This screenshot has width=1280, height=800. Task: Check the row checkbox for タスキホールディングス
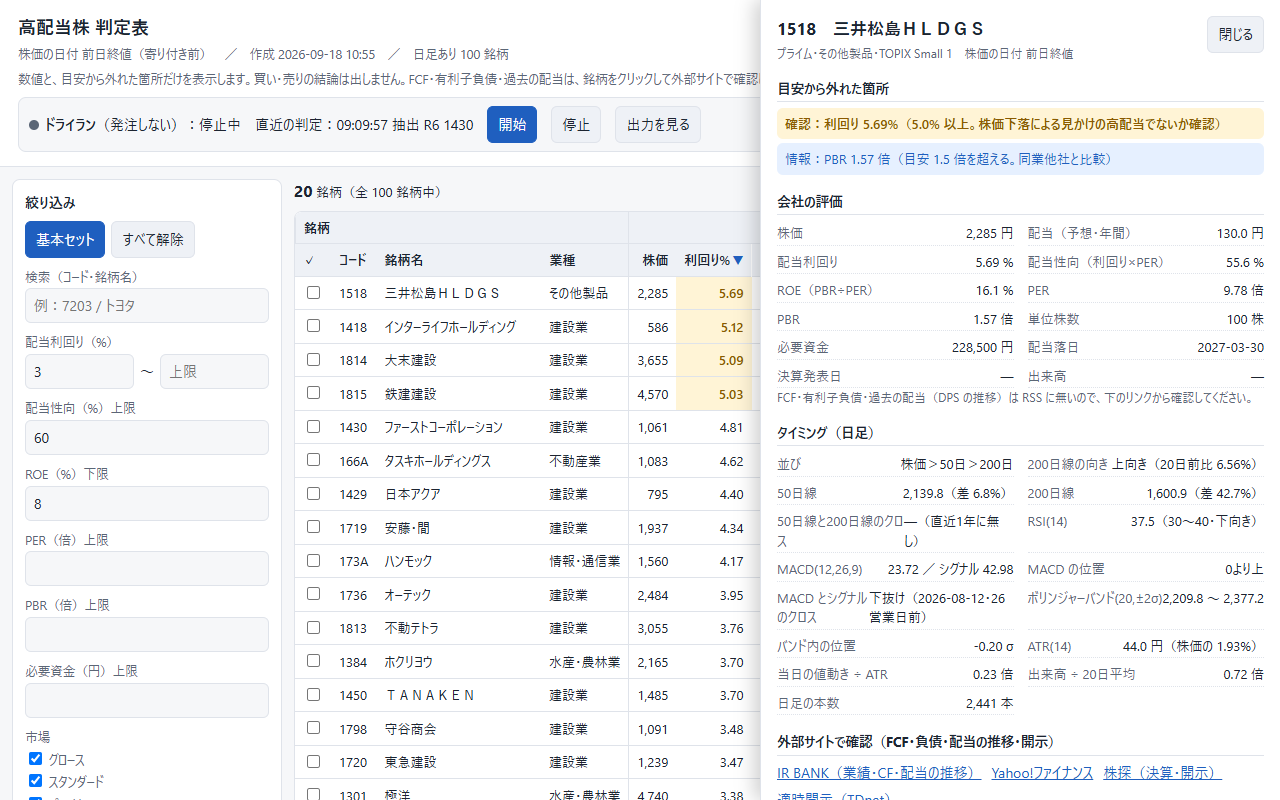pyautogui.click(x=313, y=460)
